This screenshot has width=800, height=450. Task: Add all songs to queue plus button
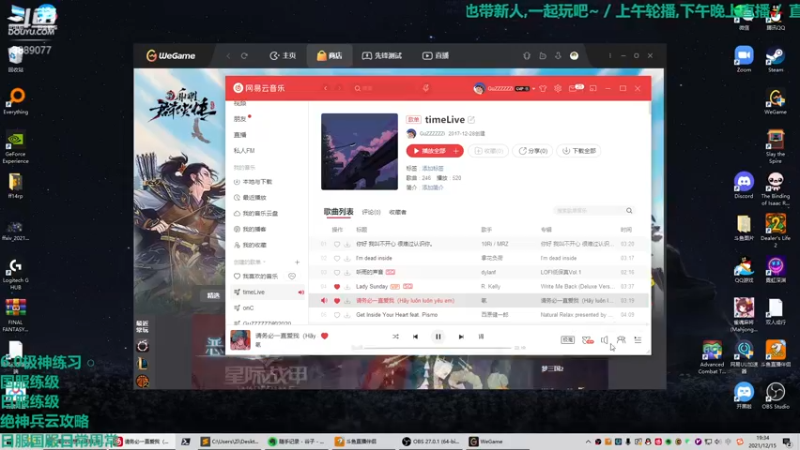pos(457,151)
